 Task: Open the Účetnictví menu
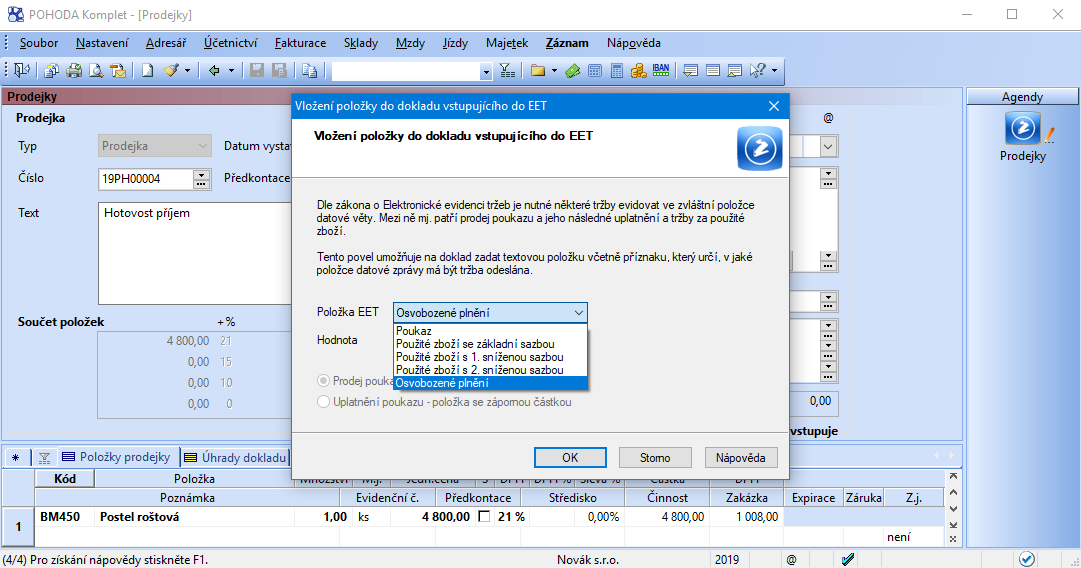(x=230, y=43)
